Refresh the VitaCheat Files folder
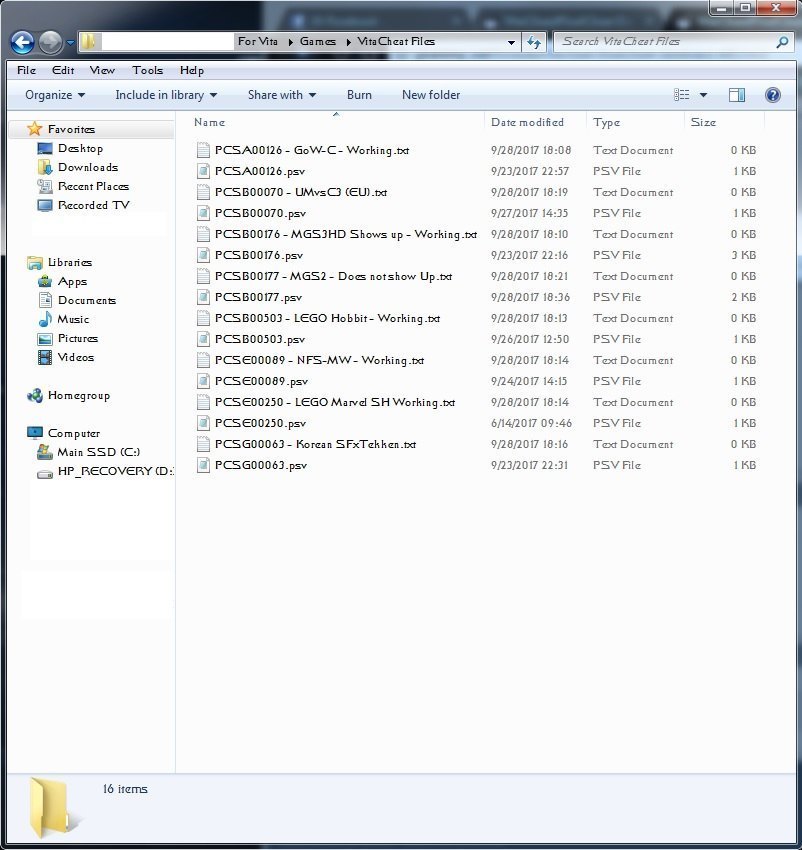802x850 pixels. click(x=534, y=42)
